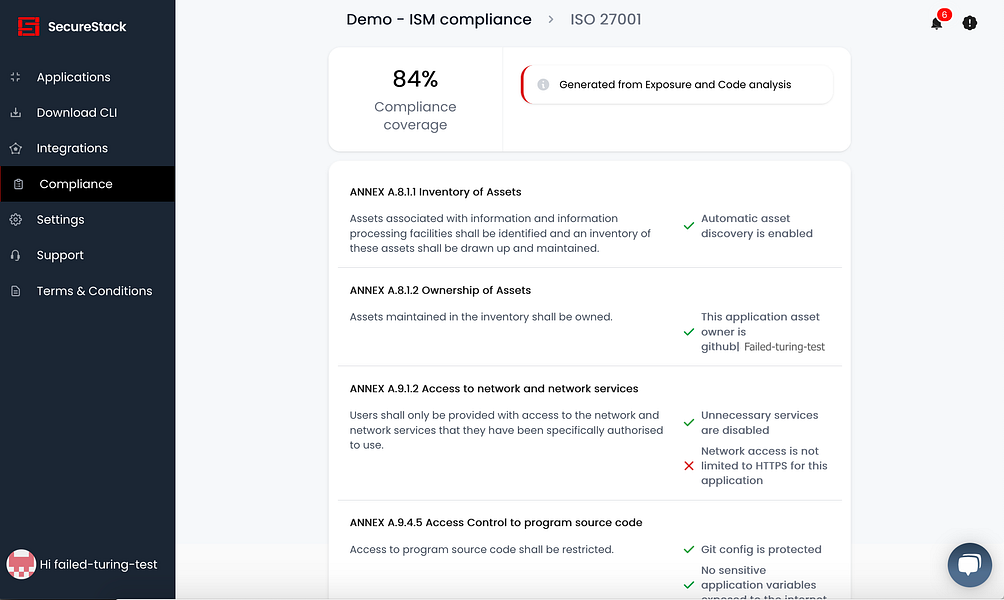The image size is (1004, 600).
Task: Click the 84% compliance coverage value
Action: (415, 79)
